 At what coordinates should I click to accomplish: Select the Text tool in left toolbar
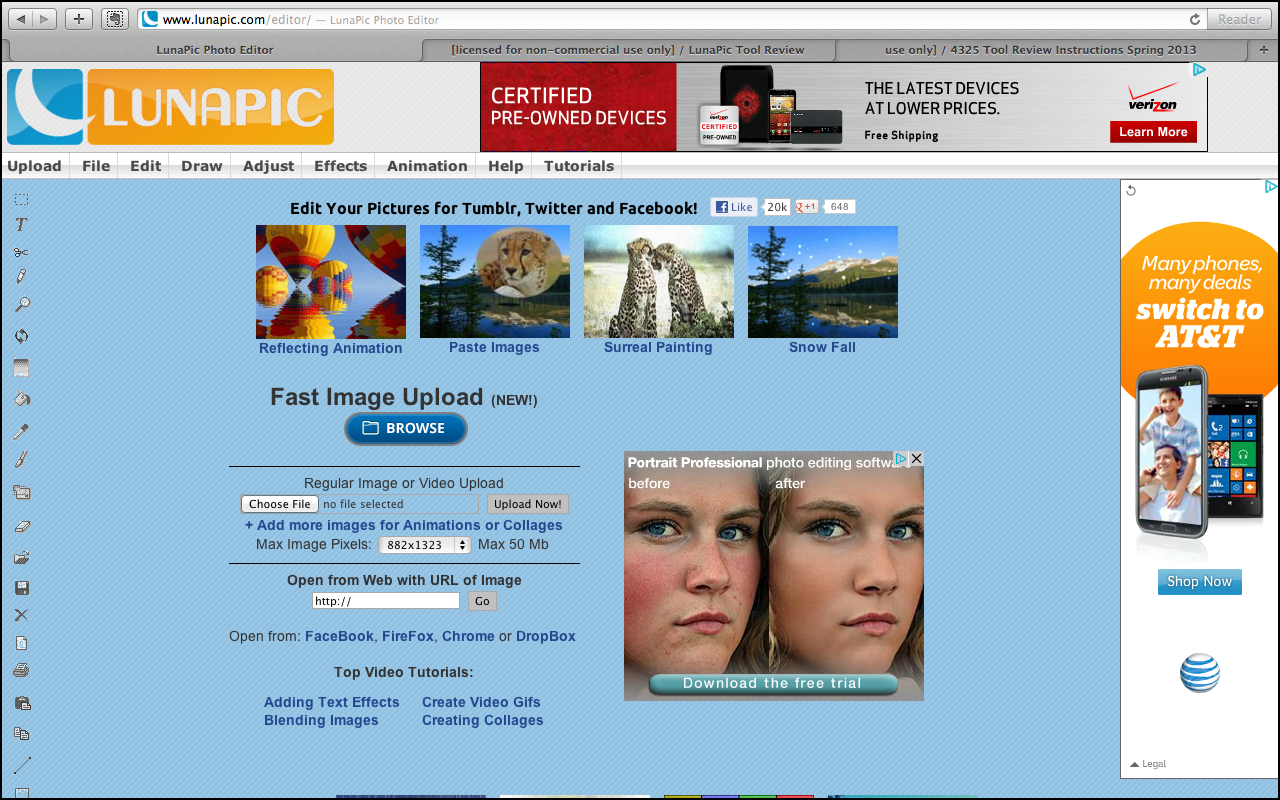tap(21, 225)
